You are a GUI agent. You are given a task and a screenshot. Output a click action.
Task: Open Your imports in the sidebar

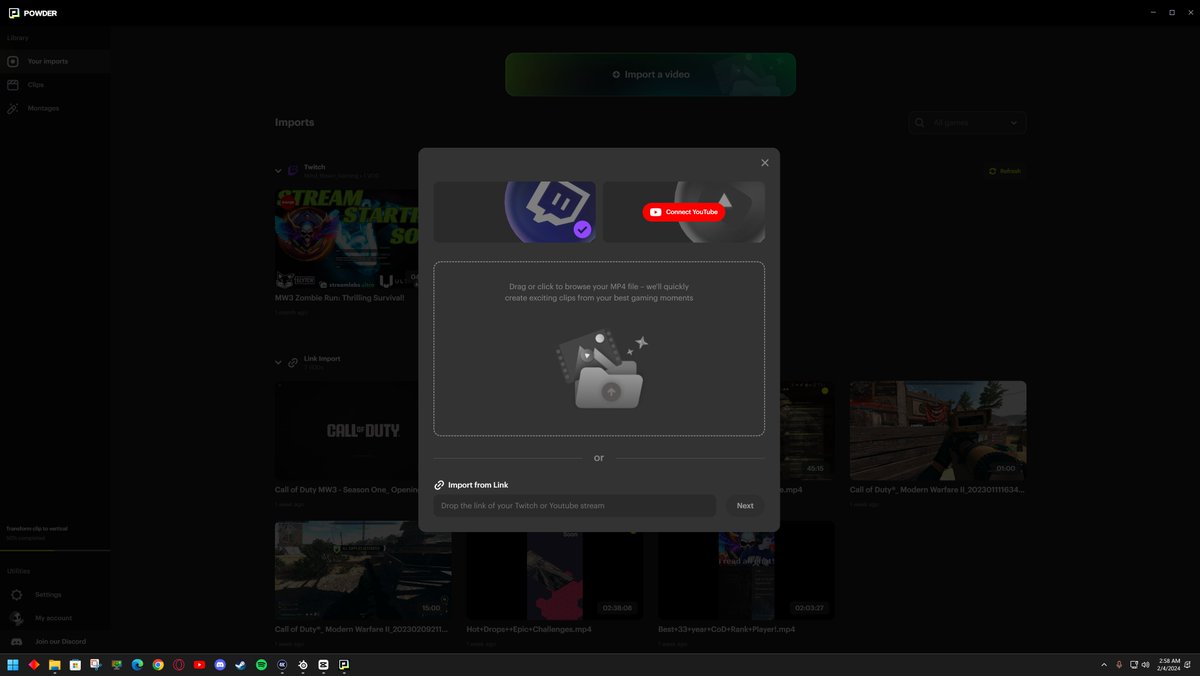click(x=55, y=61)
